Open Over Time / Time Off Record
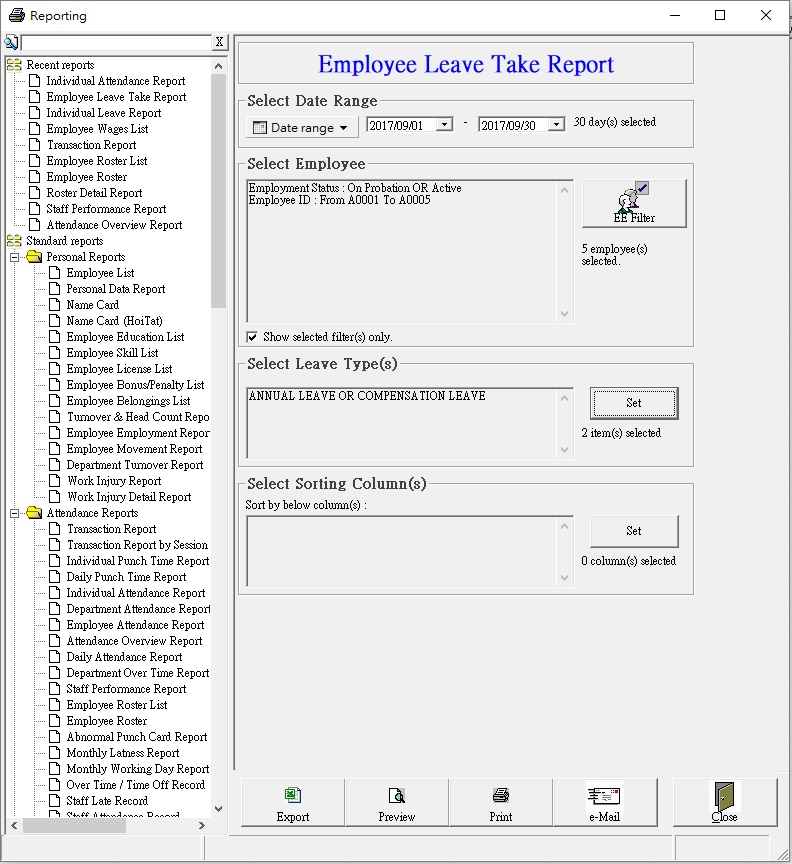 (136, 785)
